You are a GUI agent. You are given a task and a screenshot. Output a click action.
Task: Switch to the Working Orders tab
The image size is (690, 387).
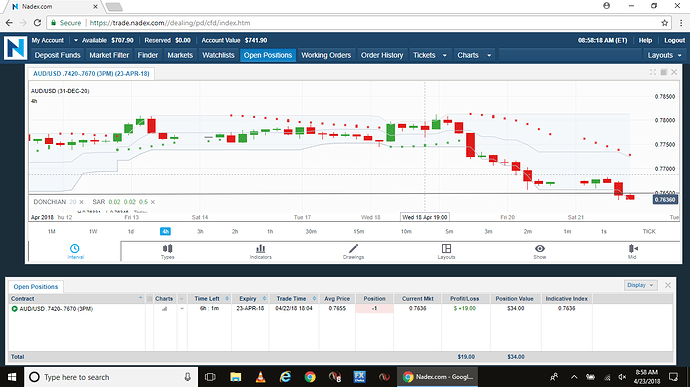click(326, 55)
